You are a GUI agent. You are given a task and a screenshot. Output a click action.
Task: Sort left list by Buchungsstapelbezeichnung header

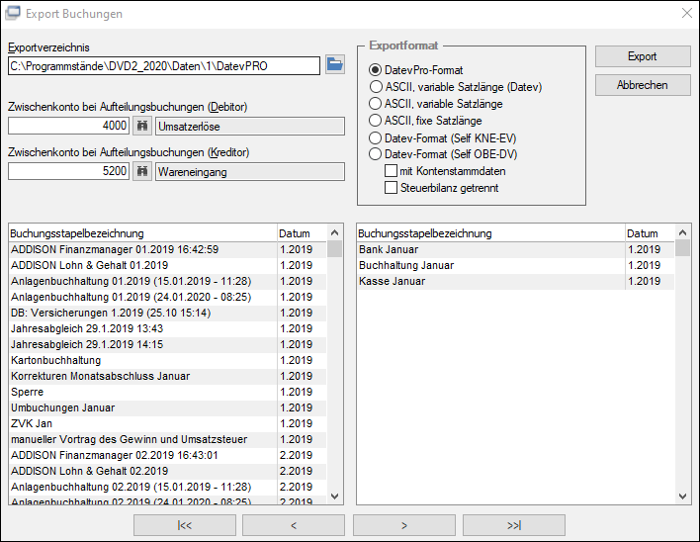pyautogui.click(x=143, y=233)
